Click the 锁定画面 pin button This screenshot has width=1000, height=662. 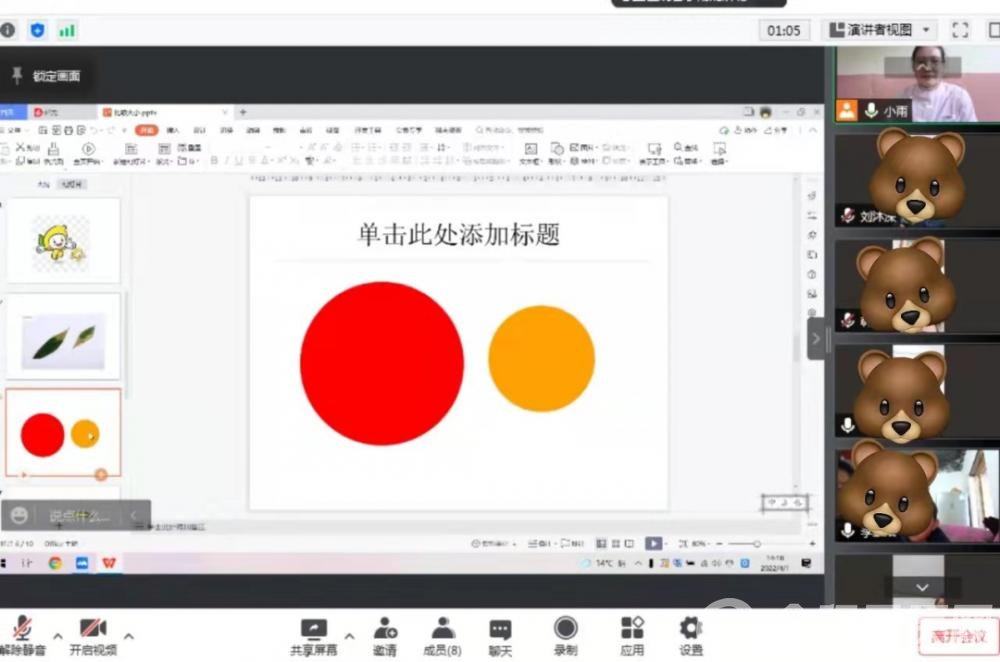coord(46,76)
